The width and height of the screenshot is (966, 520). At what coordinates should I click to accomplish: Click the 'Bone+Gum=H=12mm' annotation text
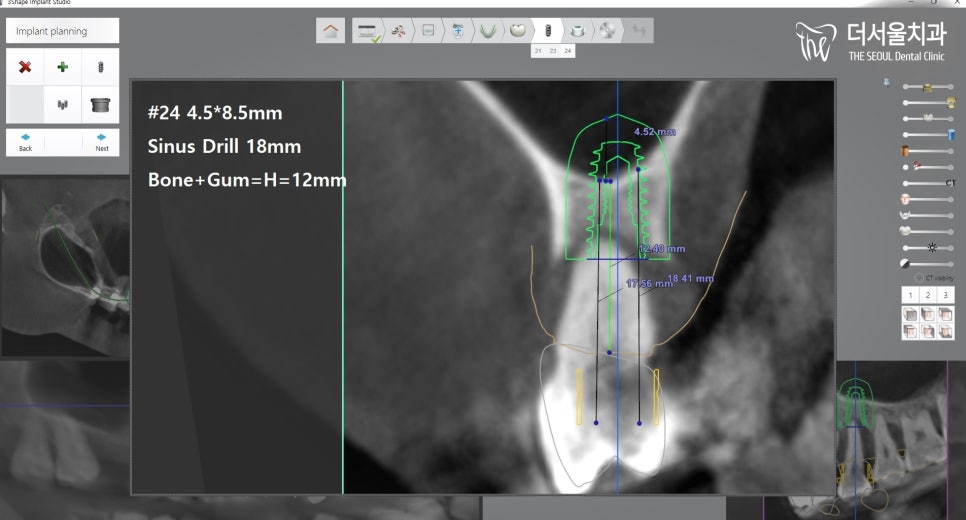[x=247, y=180]
